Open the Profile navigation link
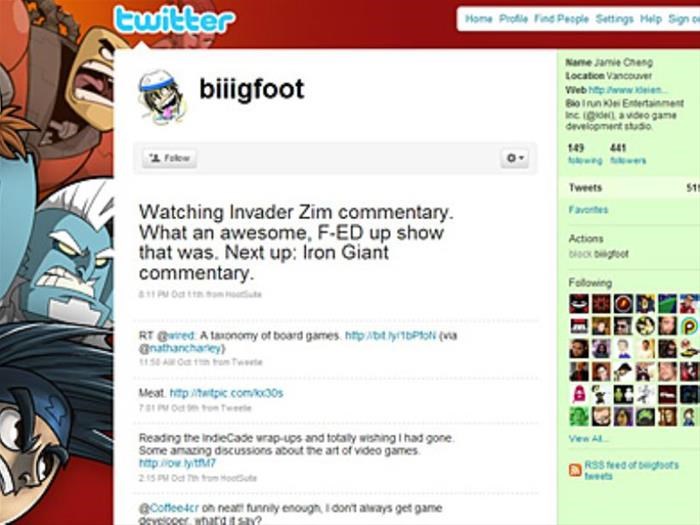700x525 pixels. pyautogui.click(x=513, y=19)
